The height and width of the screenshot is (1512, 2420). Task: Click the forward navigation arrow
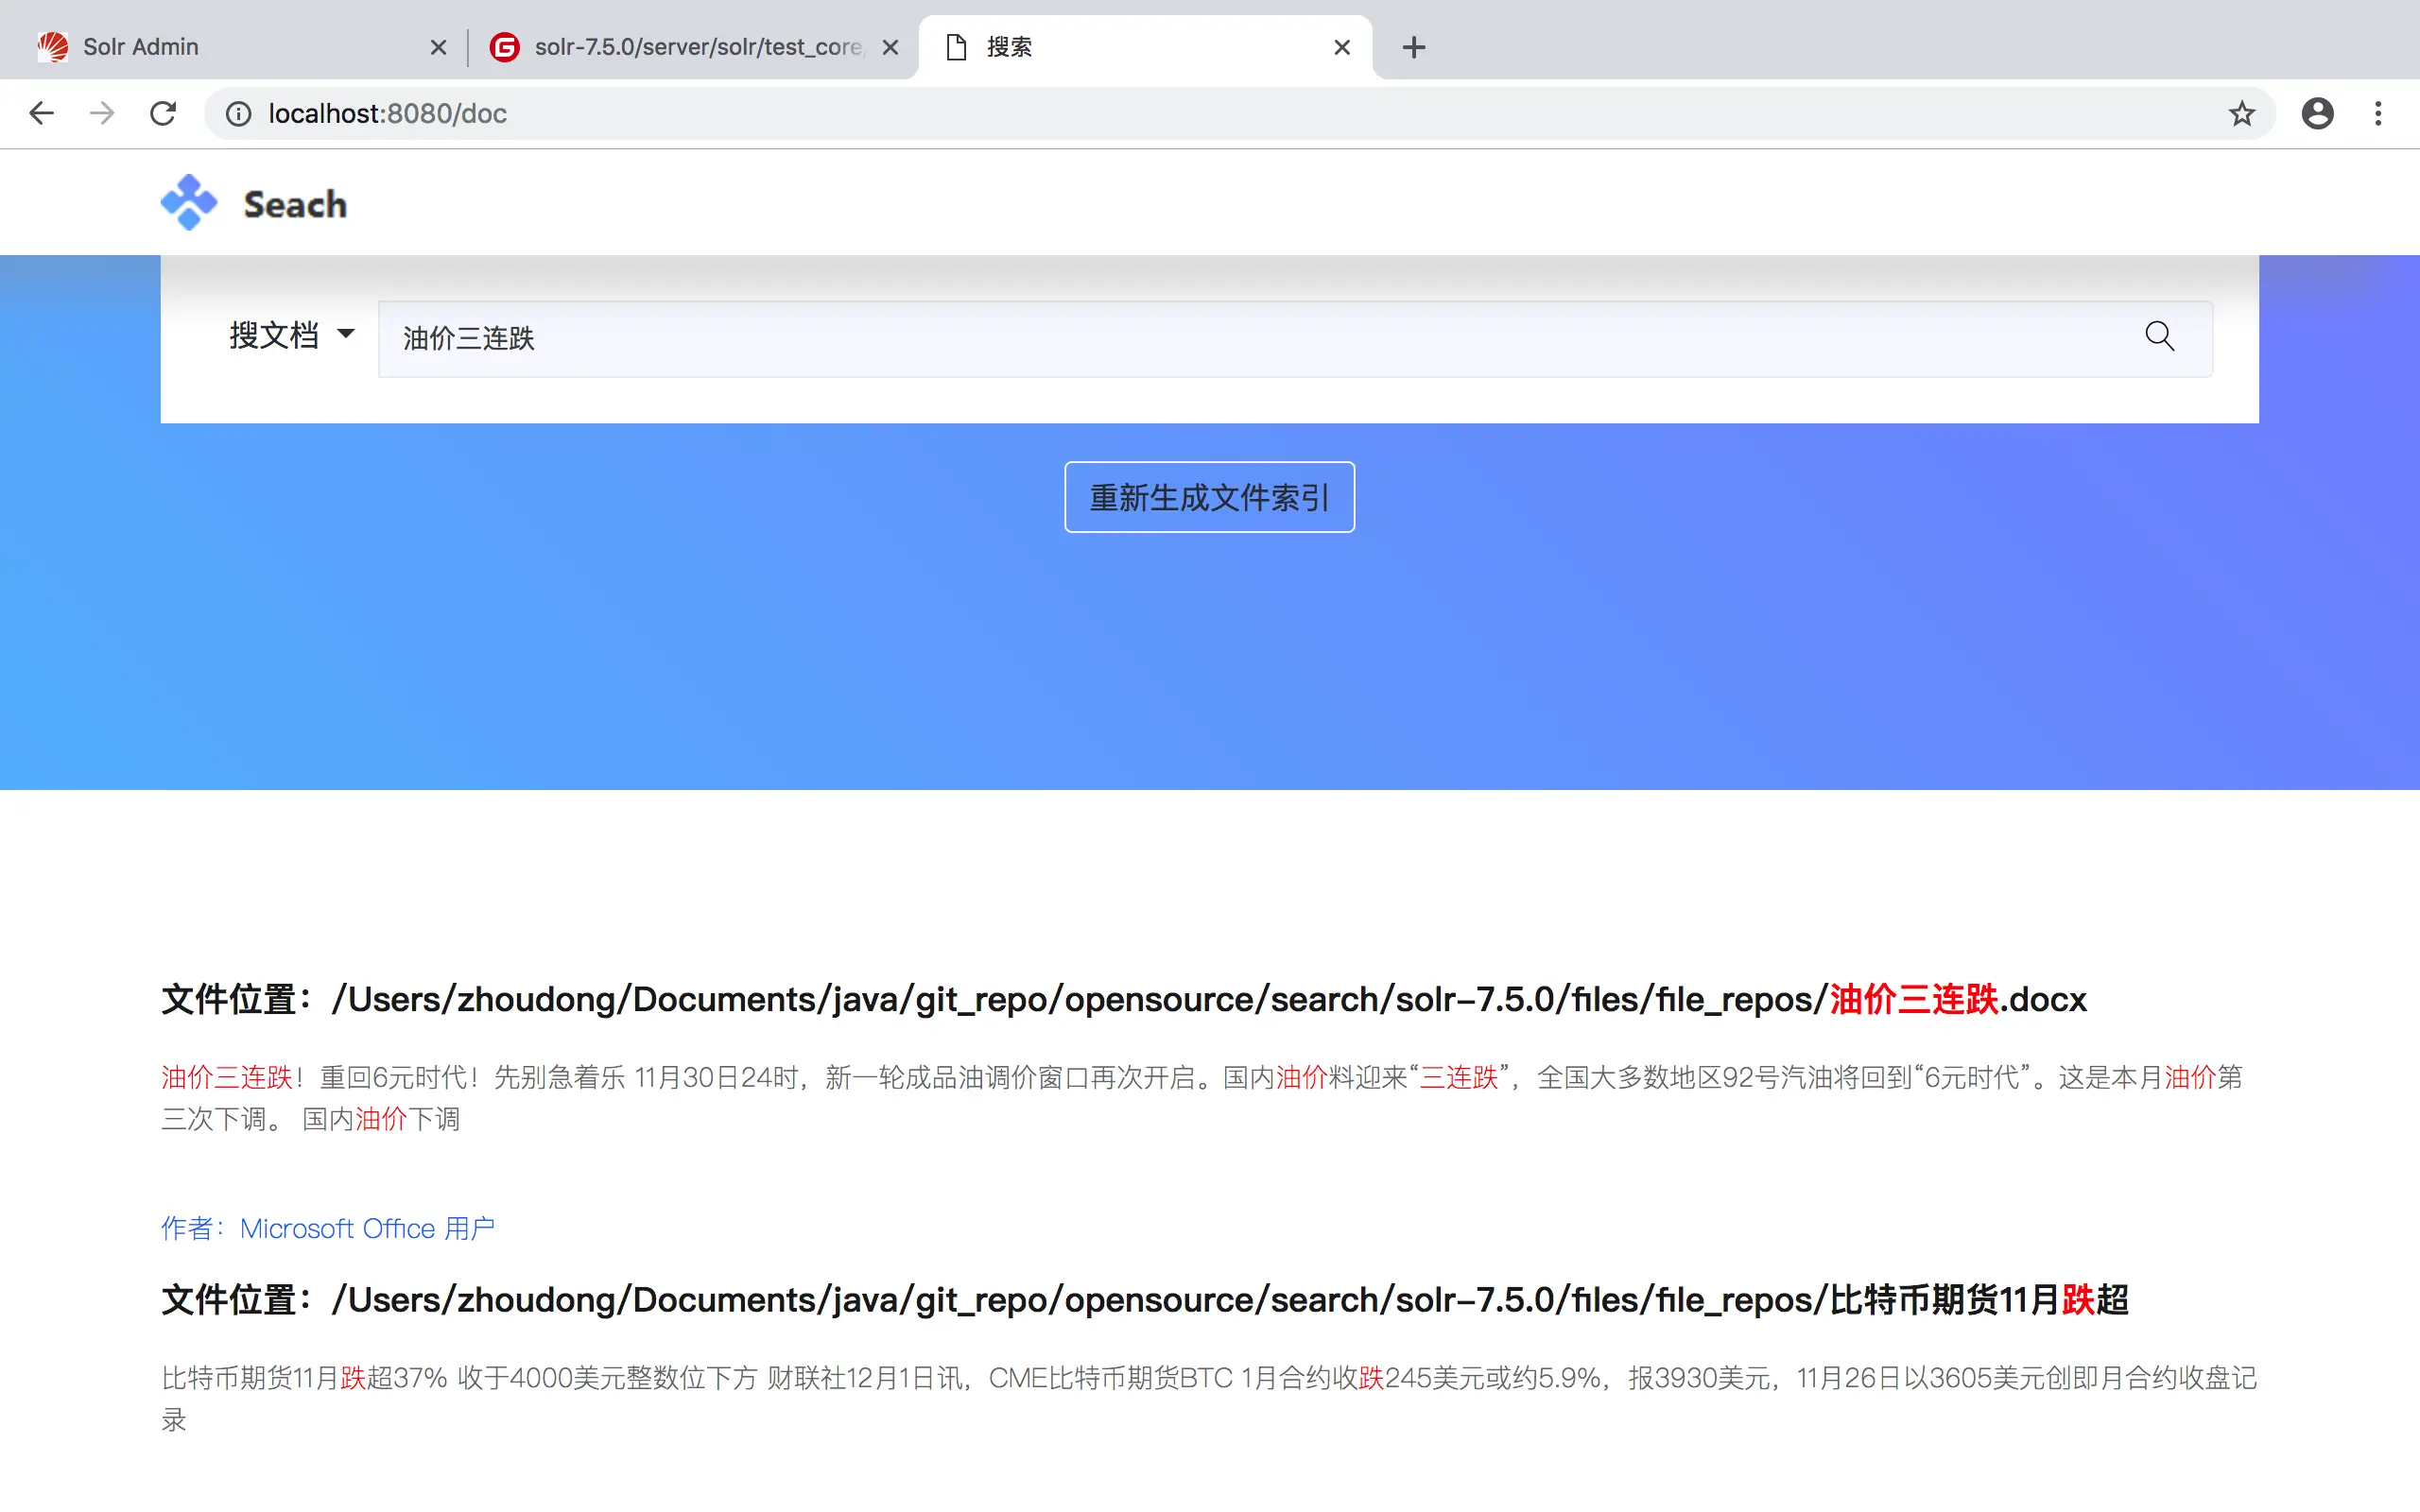[102, 114]
